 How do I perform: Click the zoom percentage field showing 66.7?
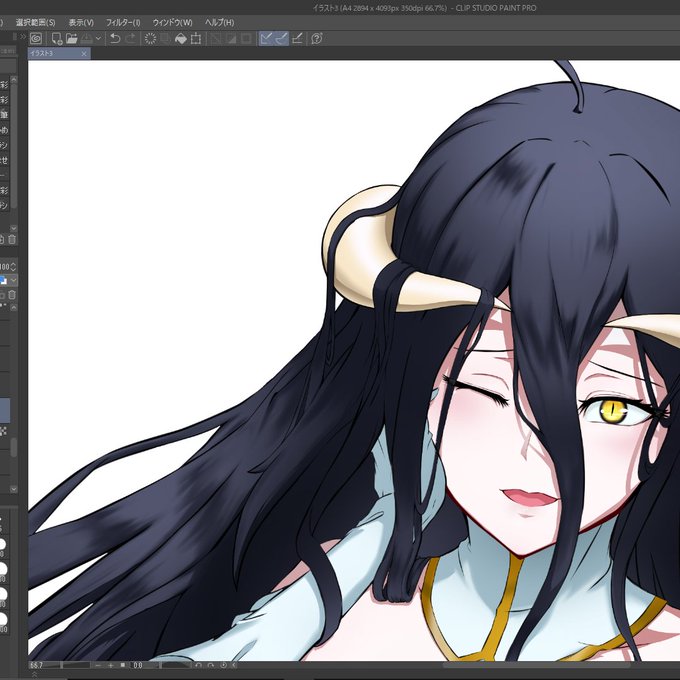pyautogui.click(x=37, y=665)
